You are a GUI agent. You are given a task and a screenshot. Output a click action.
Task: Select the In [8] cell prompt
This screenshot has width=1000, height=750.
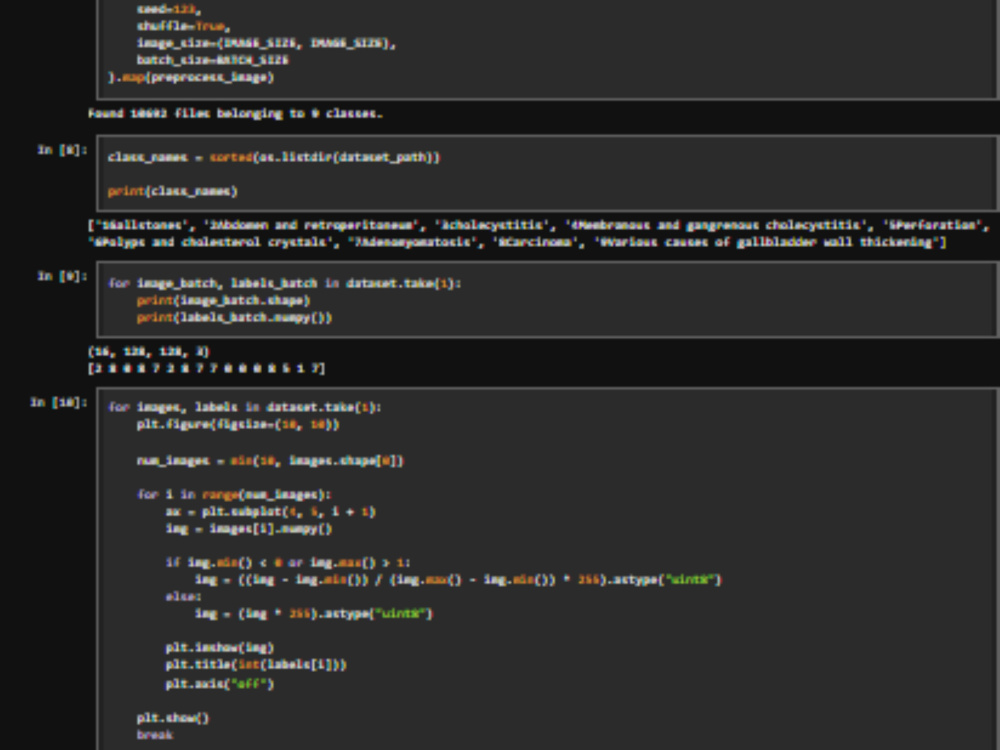tap(62, 151)
